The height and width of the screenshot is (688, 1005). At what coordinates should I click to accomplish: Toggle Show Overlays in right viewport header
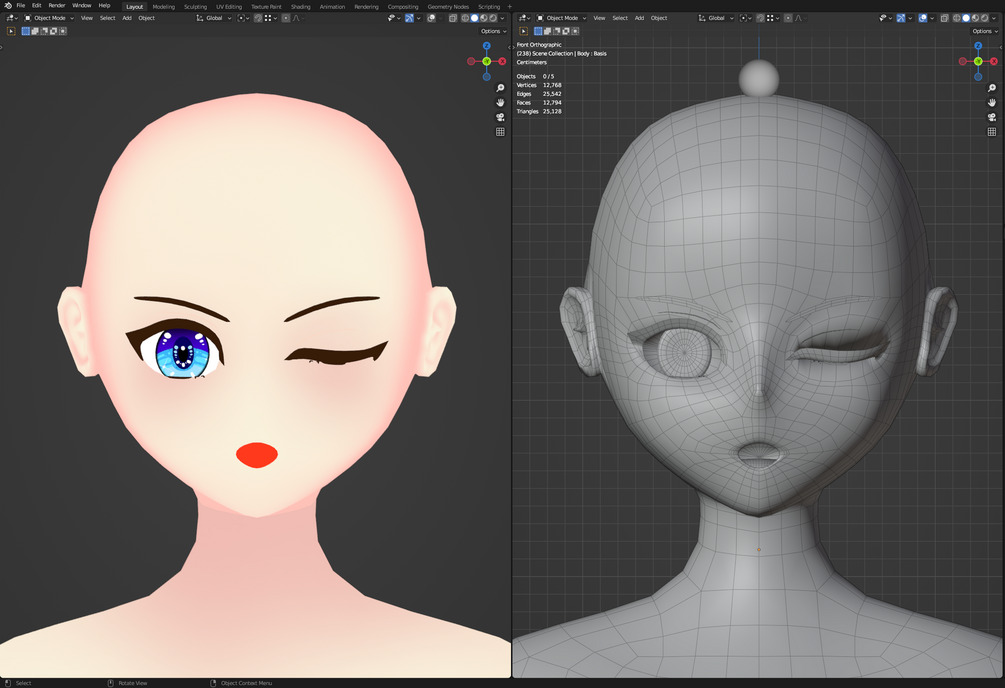pyautogui.click(x=921, y=17)
